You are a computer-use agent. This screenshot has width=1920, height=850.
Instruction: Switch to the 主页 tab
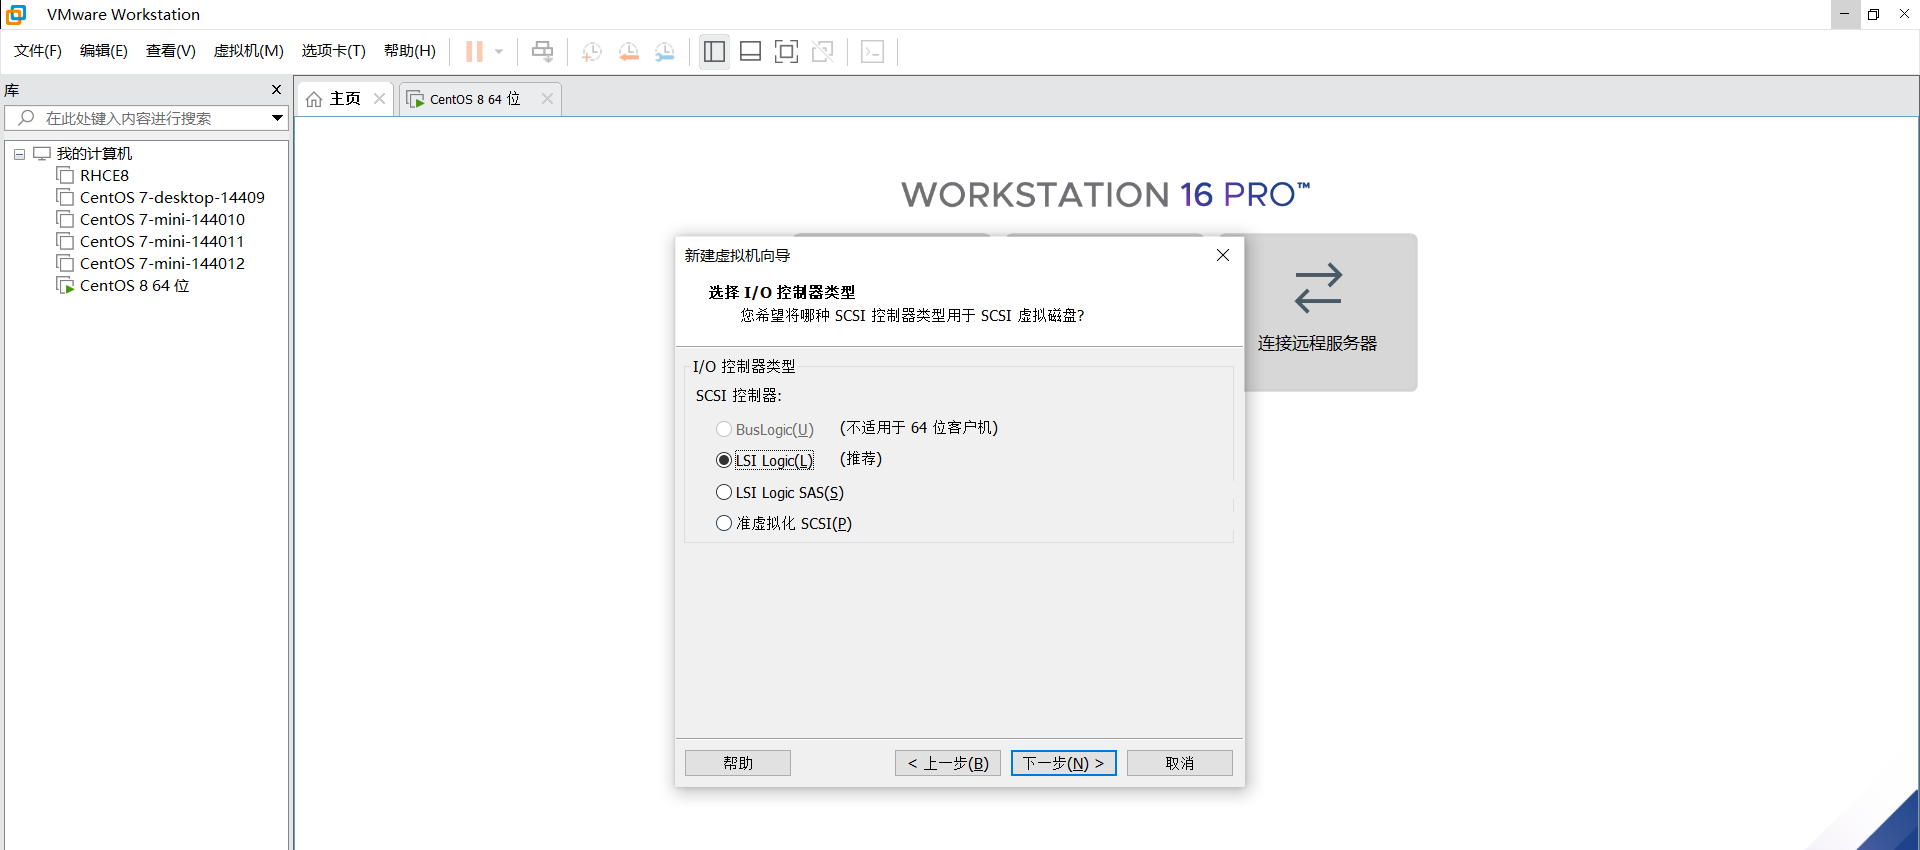(x=345, y=99)
